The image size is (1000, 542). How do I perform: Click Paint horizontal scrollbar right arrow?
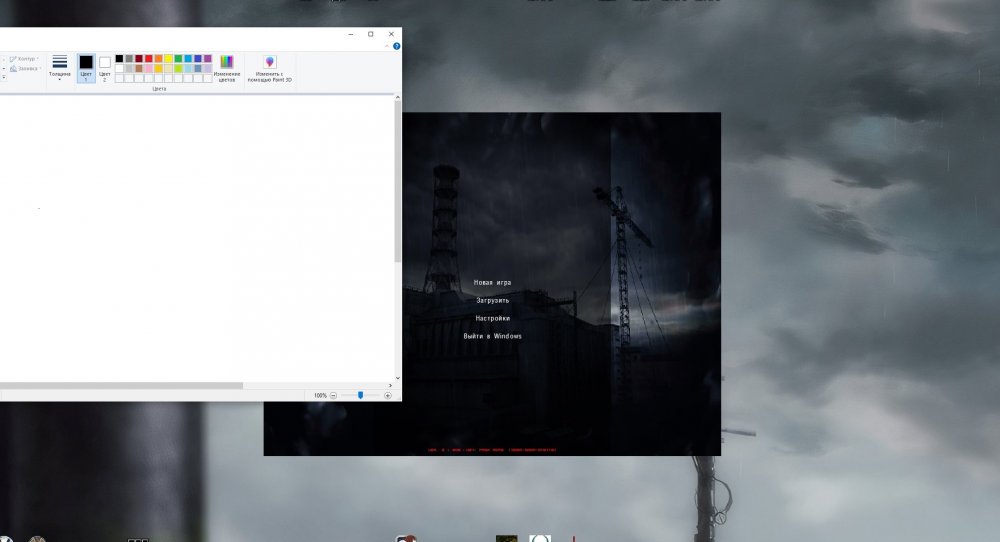[x=390, y=386]
